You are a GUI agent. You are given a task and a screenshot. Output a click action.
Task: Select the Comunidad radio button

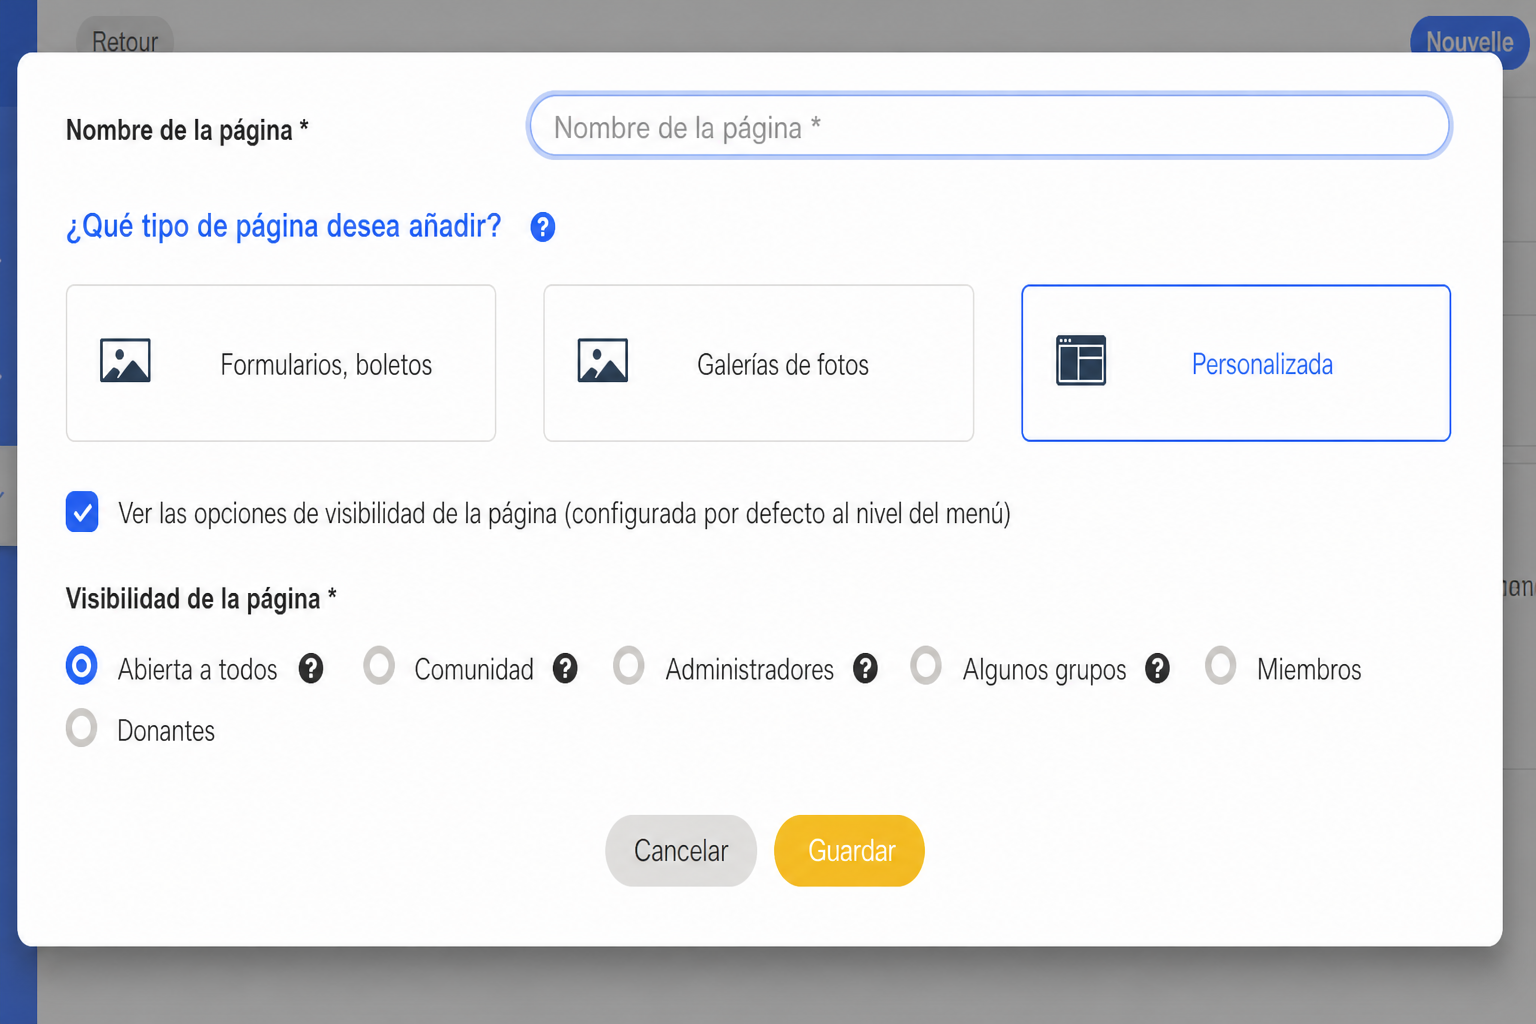click(x=379, y=666)
